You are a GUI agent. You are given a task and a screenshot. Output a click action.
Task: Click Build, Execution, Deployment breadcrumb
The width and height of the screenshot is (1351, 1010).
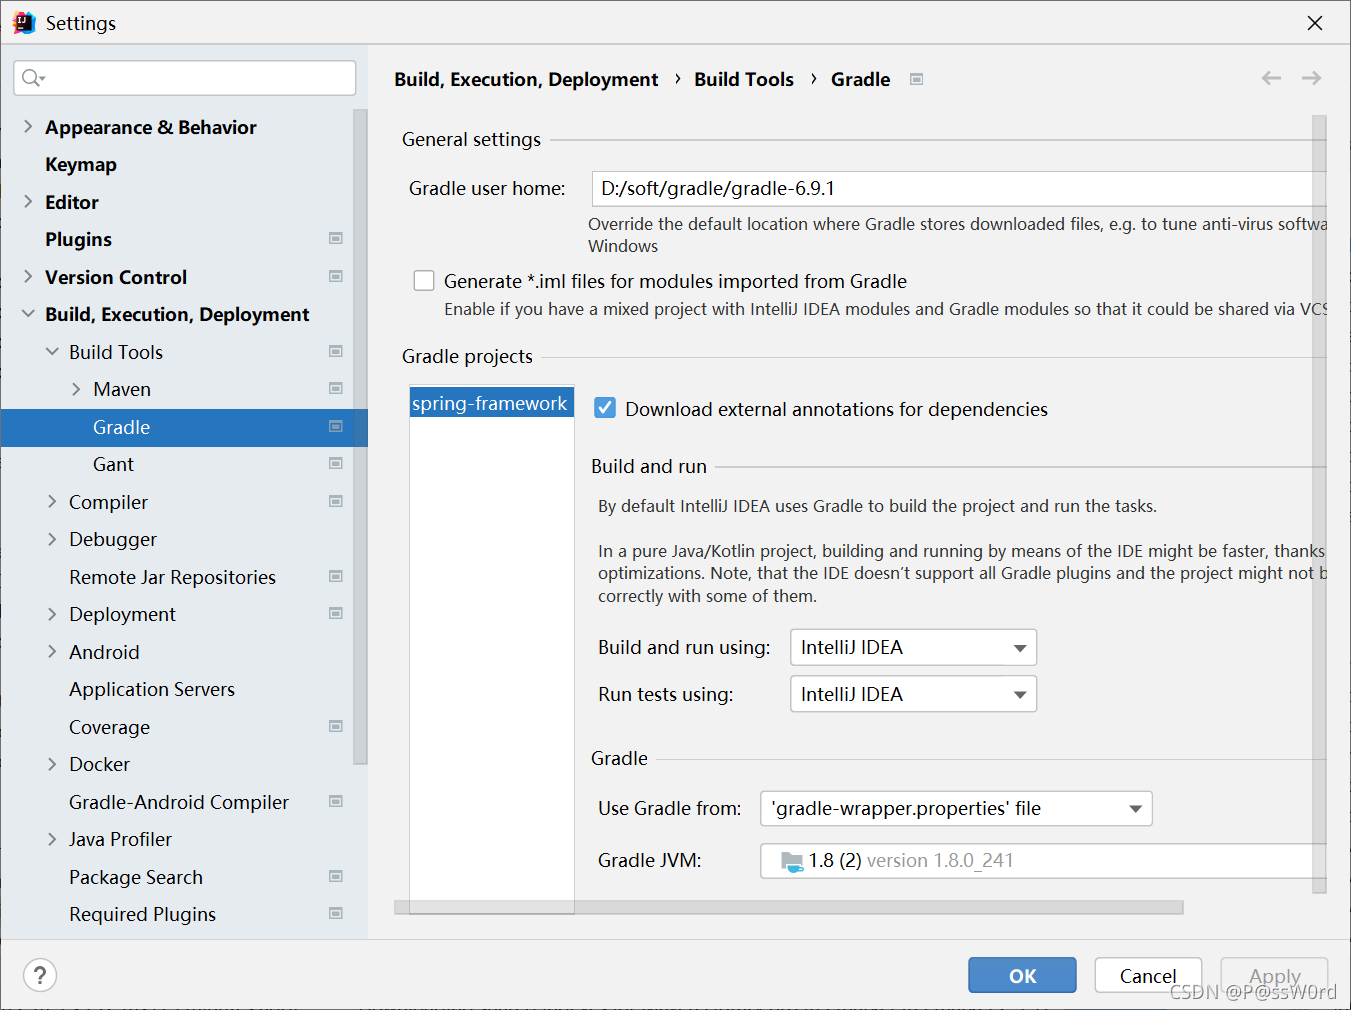click(x=526, y=79)
